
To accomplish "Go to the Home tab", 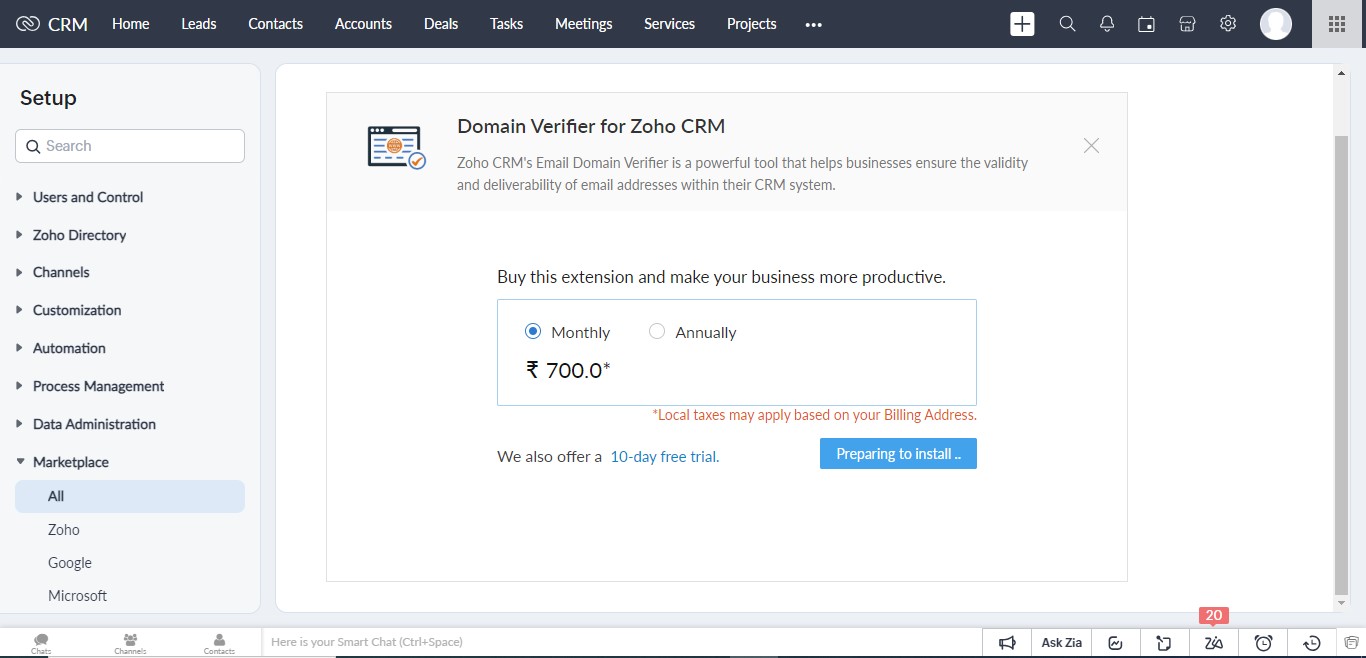I will pos(131,24).
